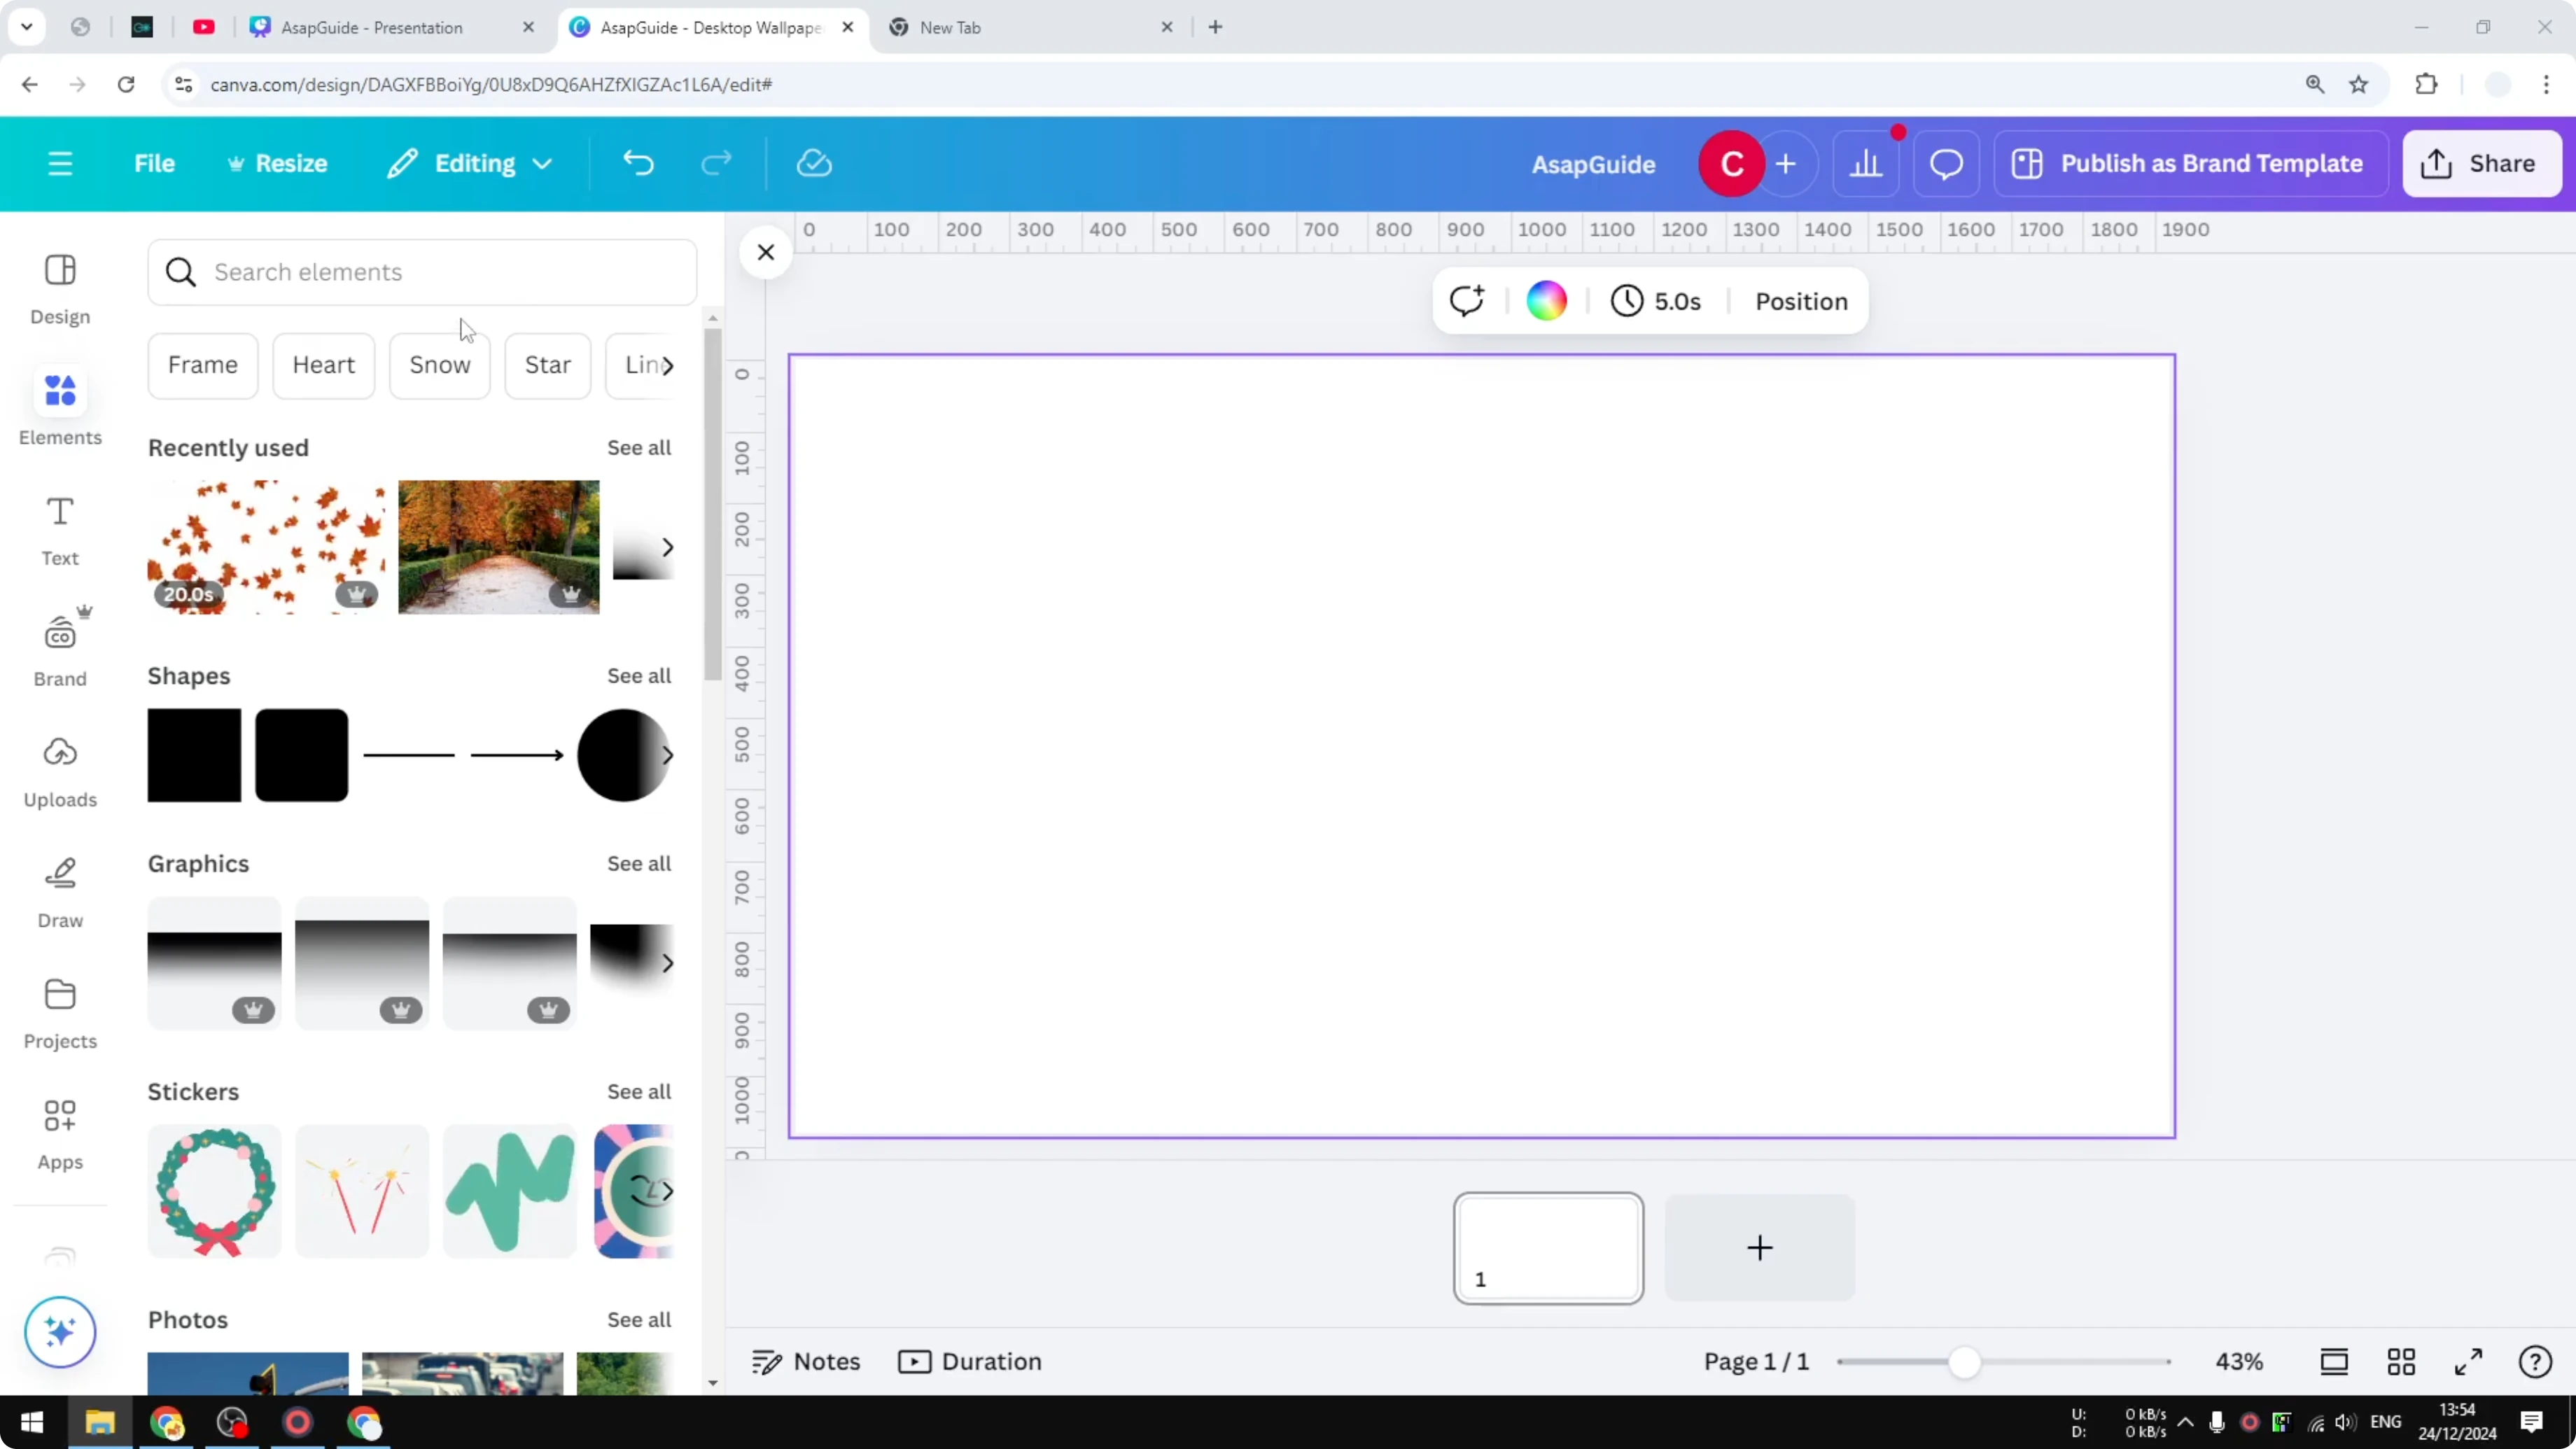The height and width of the screenshot is (1449, 2576).
Task: Open the Uploads panel
Action: click(60, 770)
